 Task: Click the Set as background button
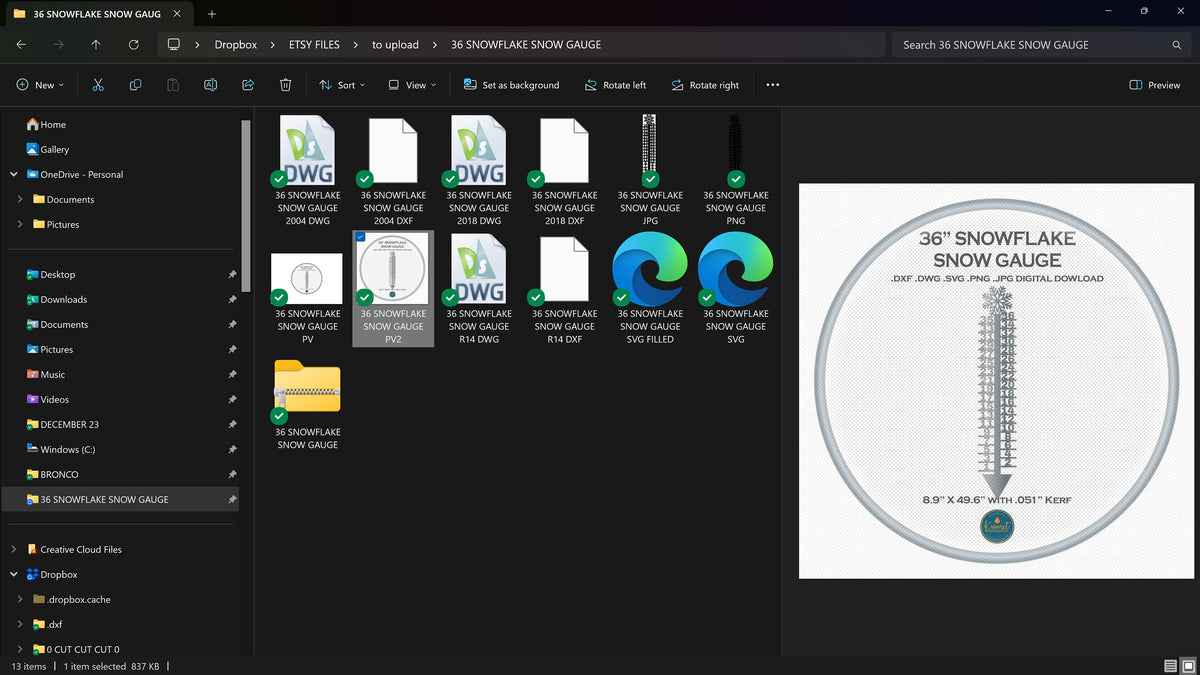pos(511,85)
